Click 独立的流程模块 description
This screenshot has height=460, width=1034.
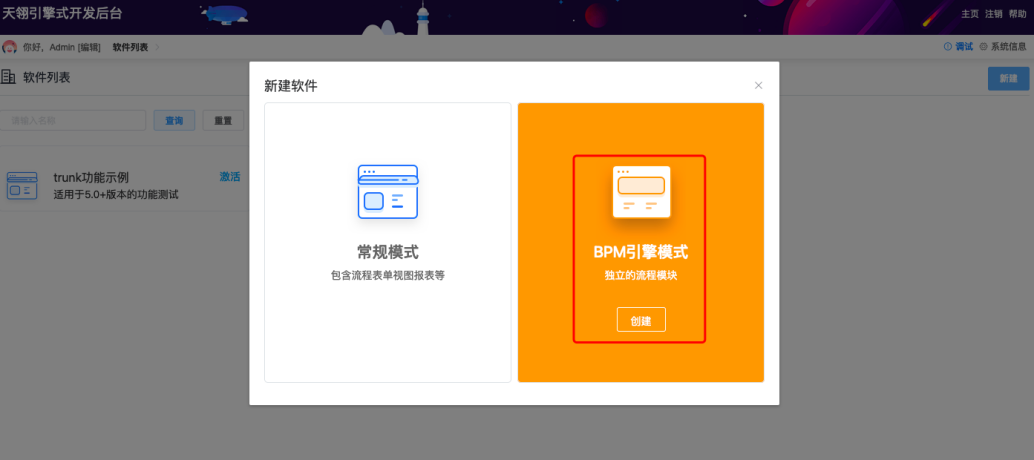pos(641,275)
